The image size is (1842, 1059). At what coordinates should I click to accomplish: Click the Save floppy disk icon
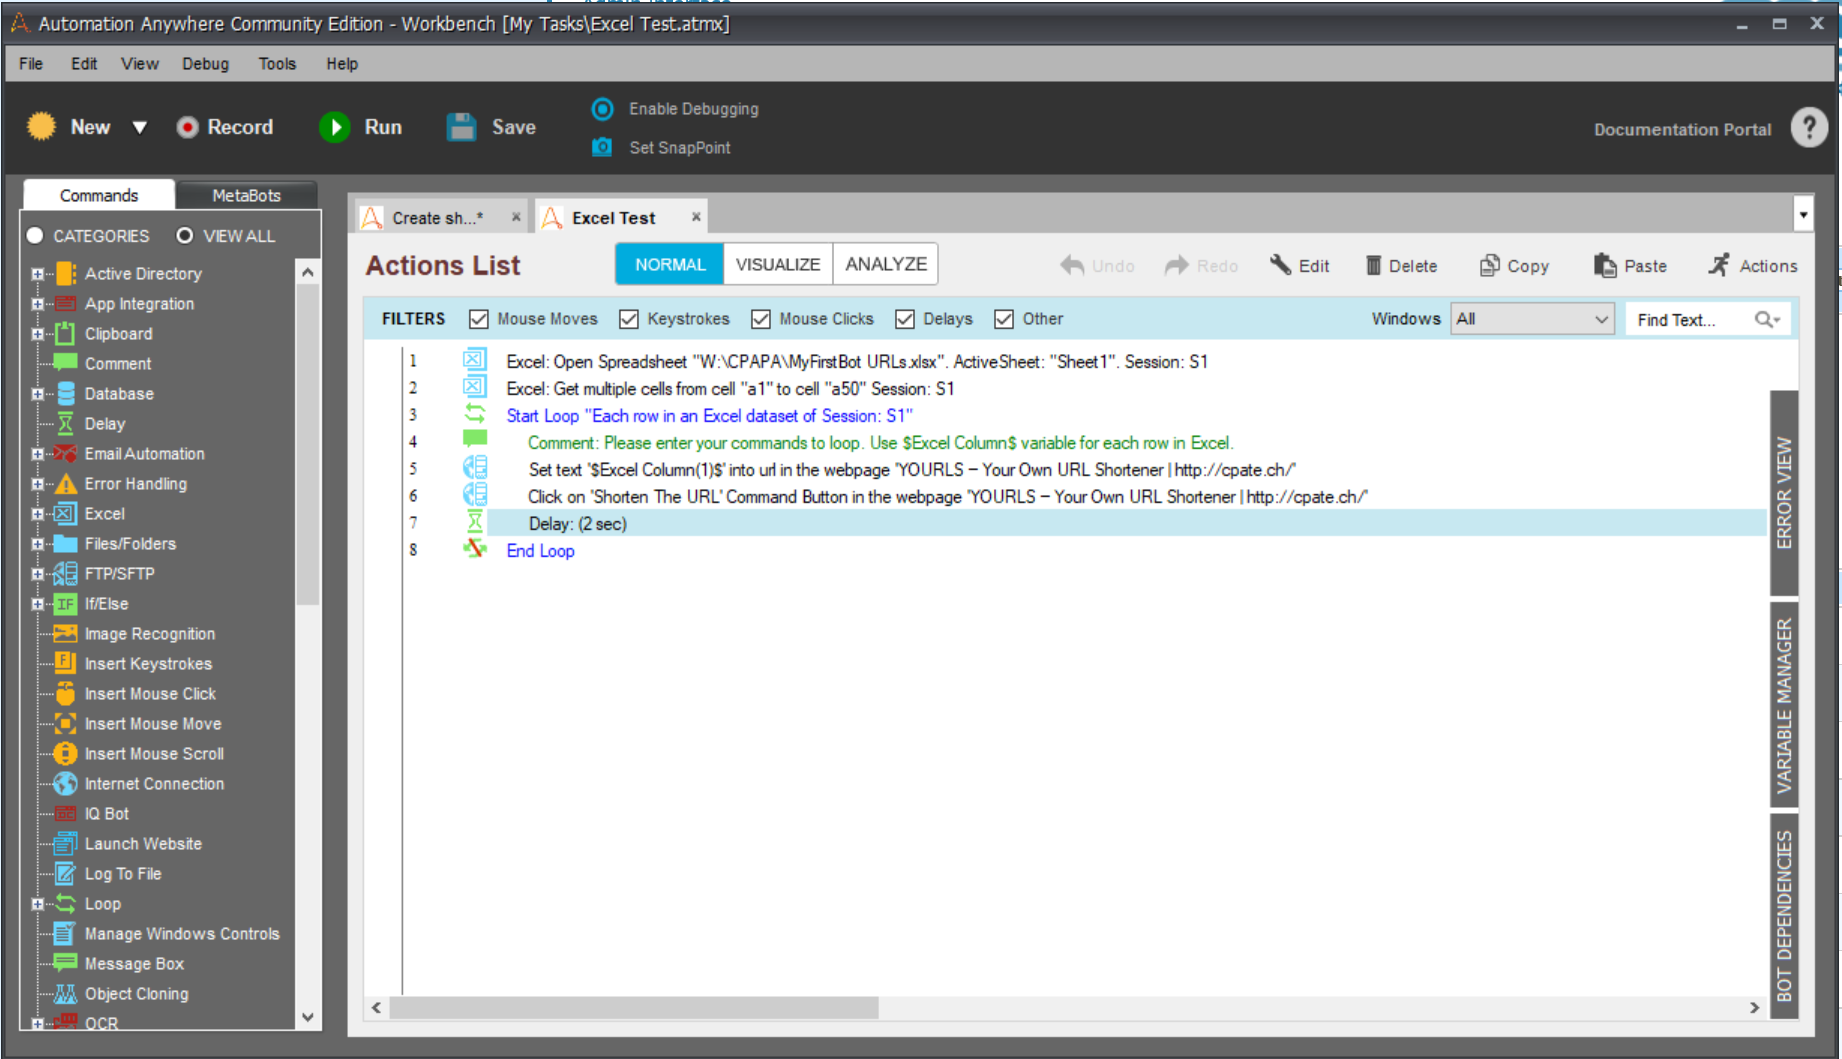click(461, 127)
